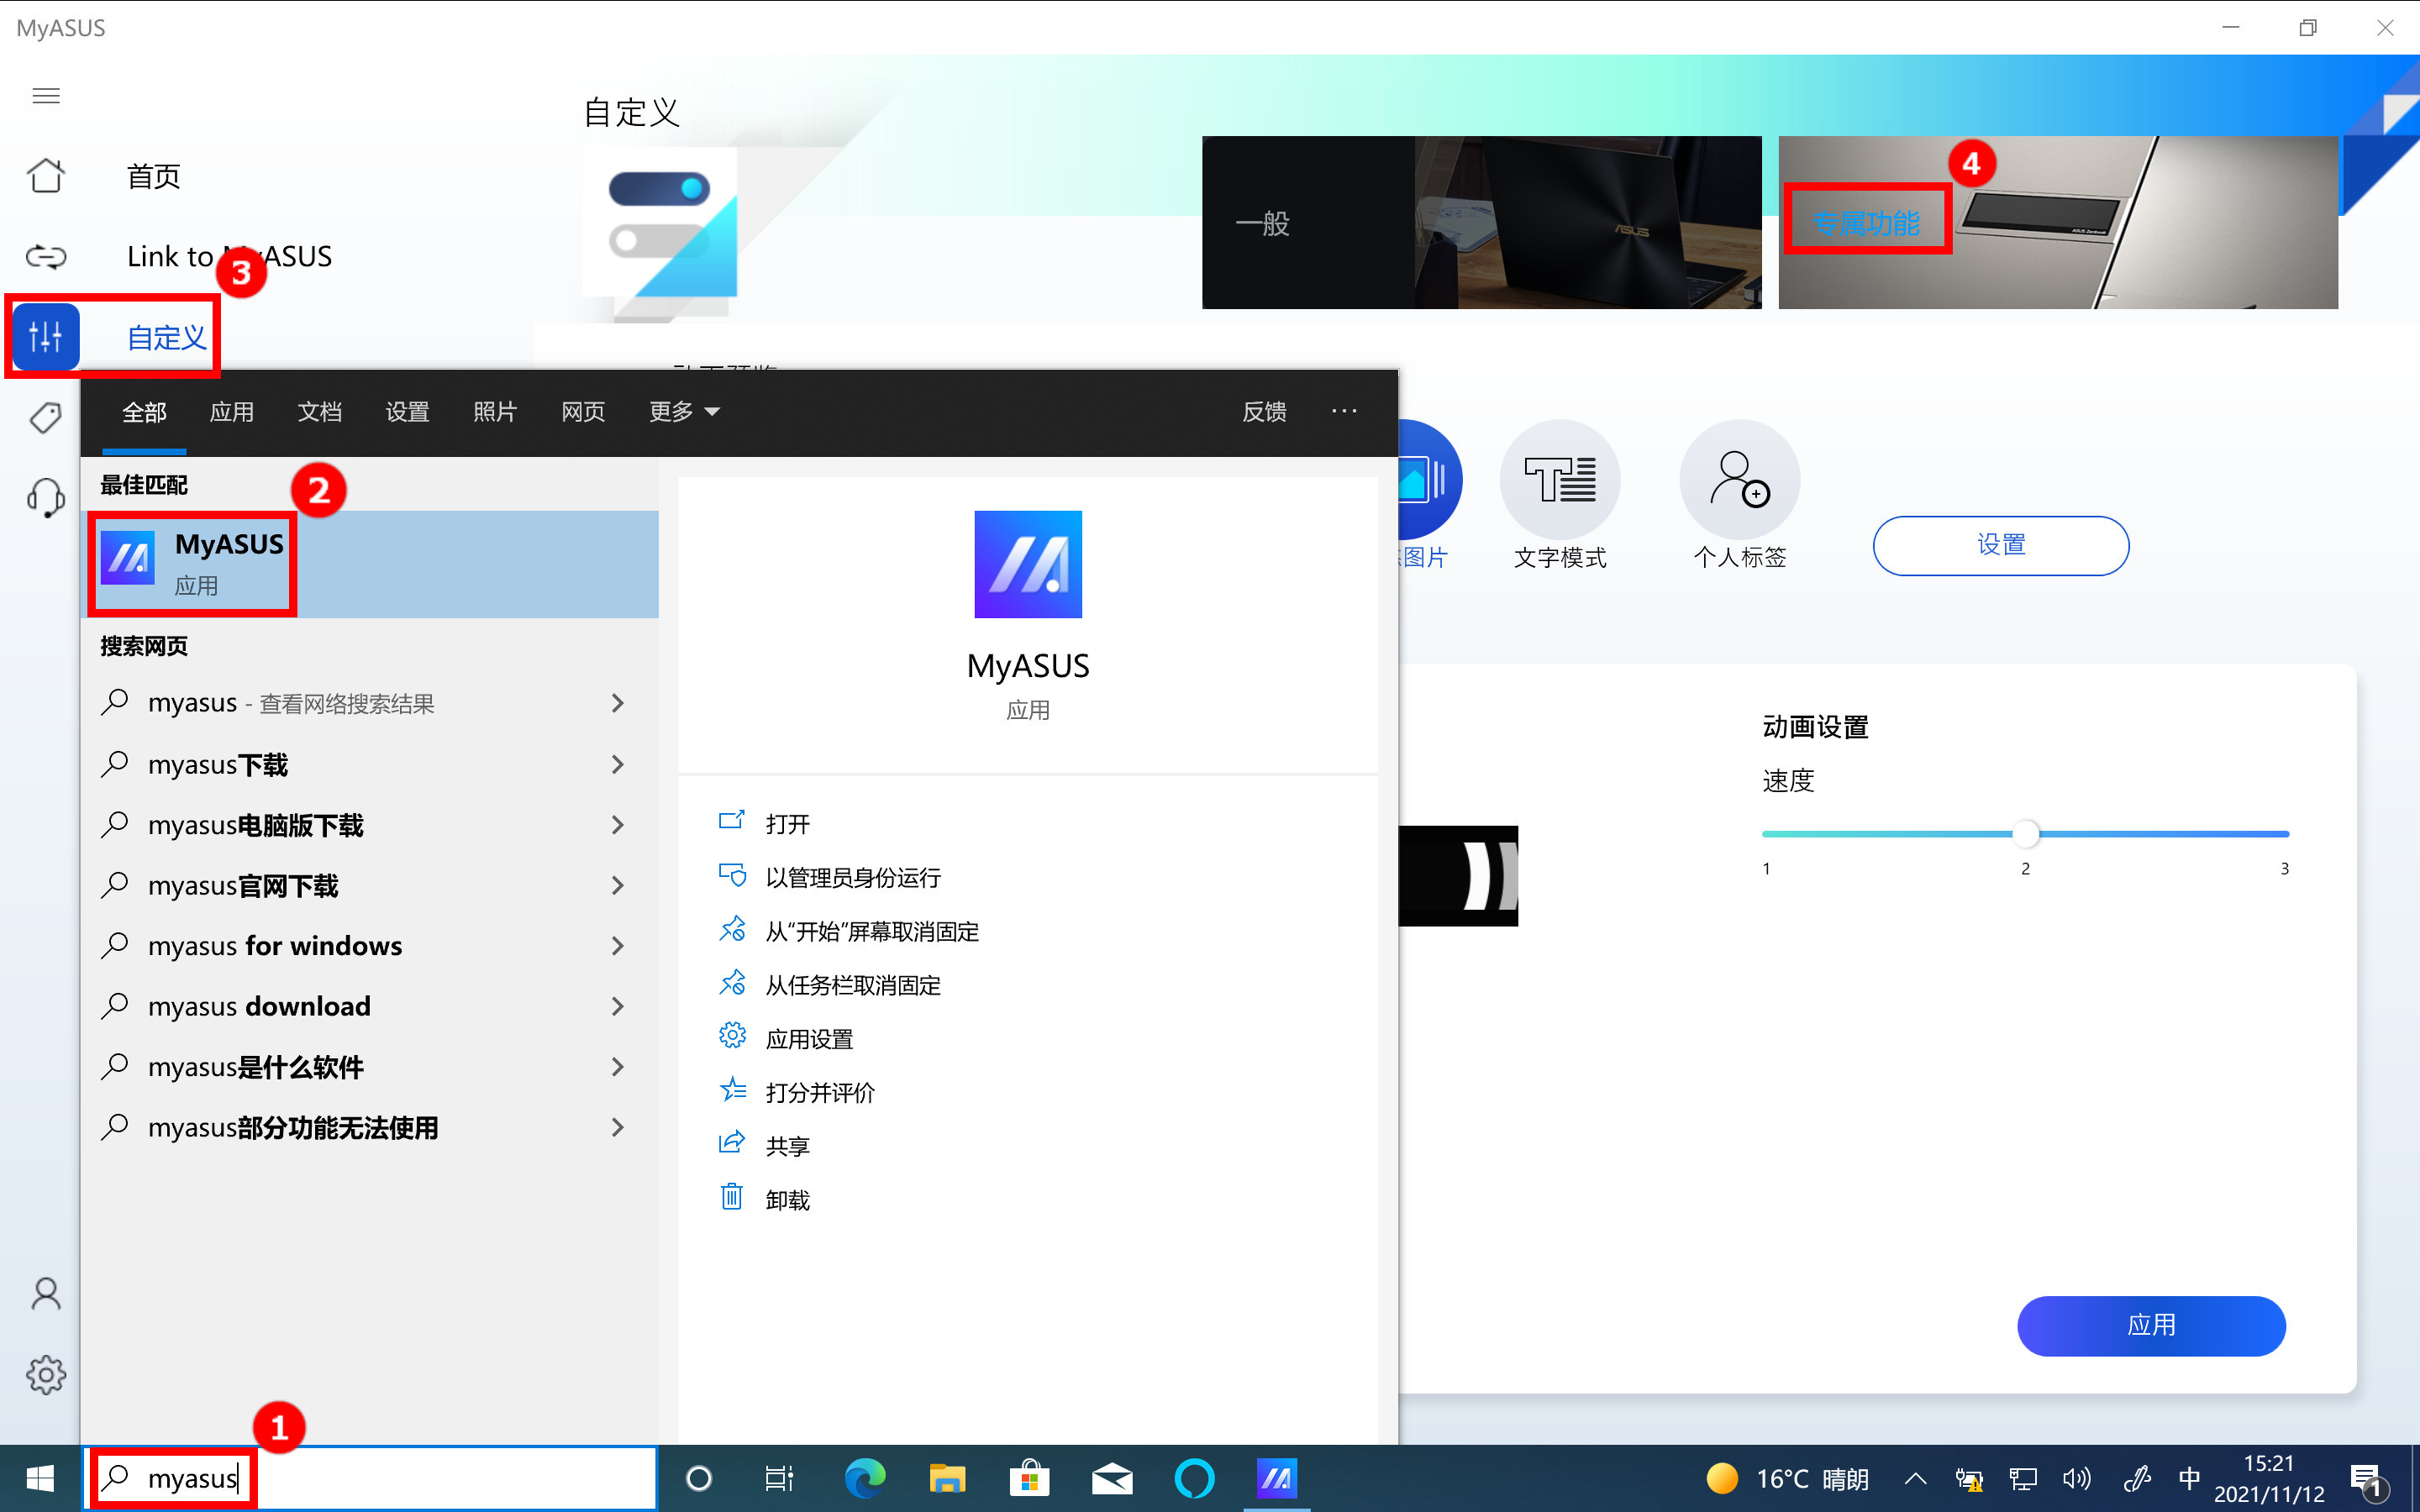Switch to the 全部 search tab
Viewport: 2420px width, 1512px height.
(x=144, y=412)
